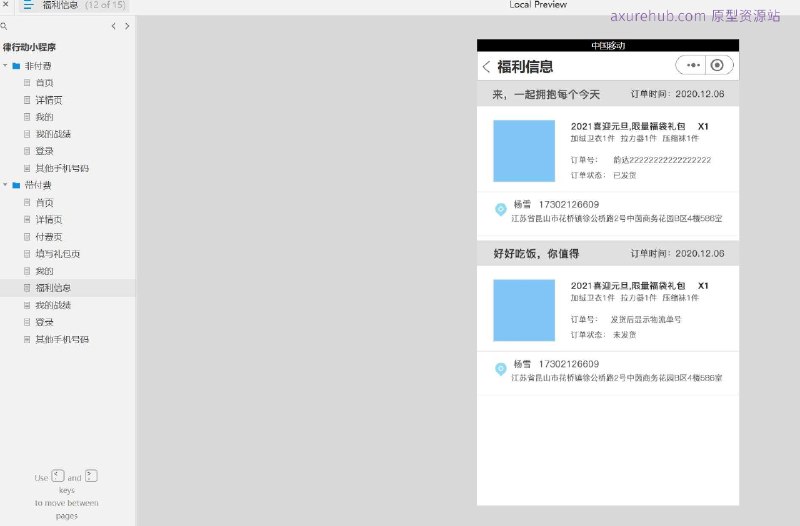Tap address line in the first order
Image resolution: width=800 pixels, height=526 pixels.
pyautogui.click(x=617, y=218)
